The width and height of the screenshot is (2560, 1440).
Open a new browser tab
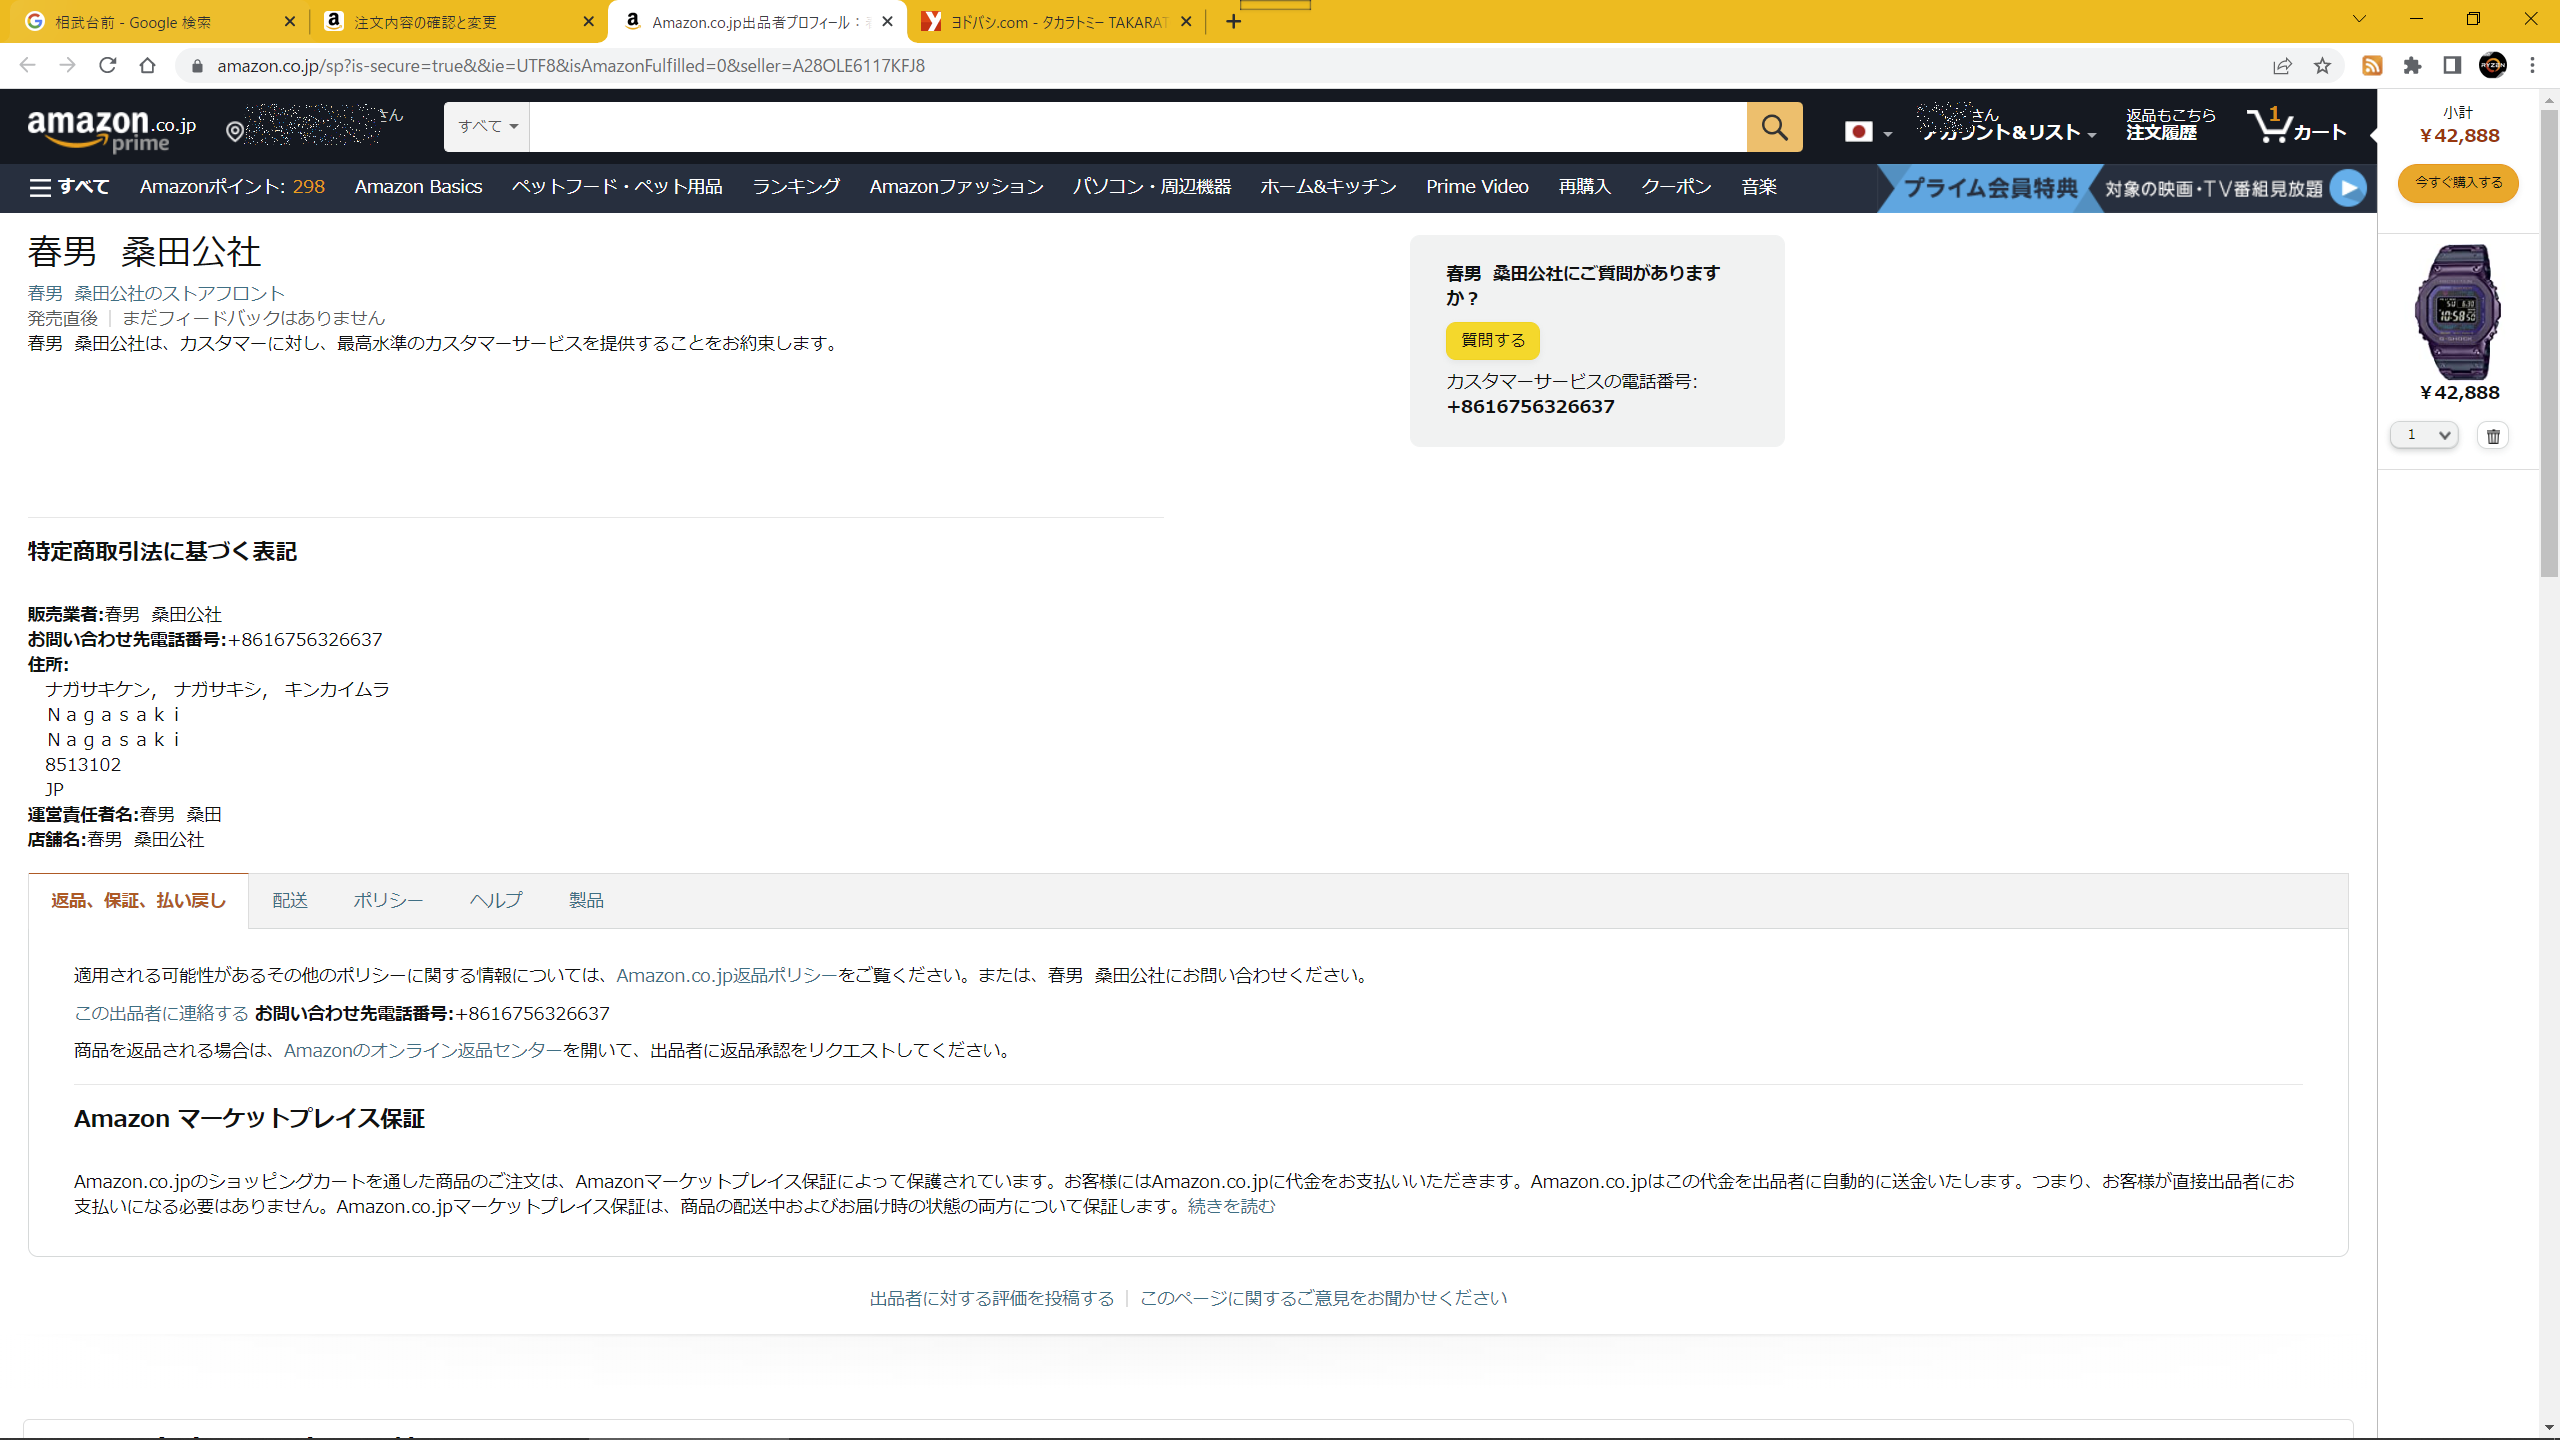click(1234, 21)
